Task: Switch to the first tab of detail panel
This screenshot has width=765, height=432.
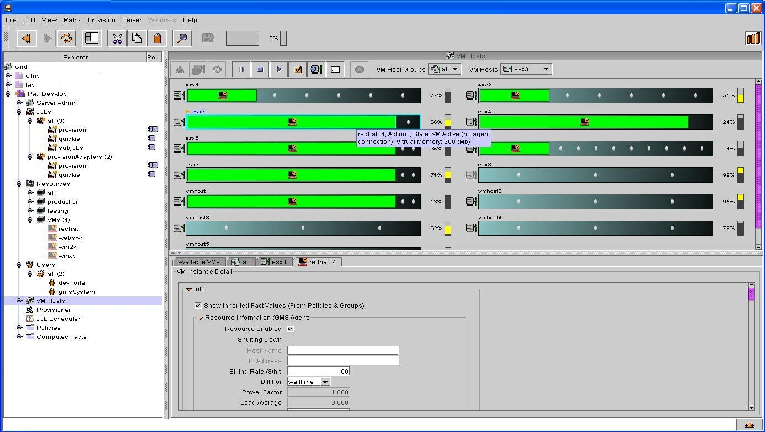Action: 199,262
